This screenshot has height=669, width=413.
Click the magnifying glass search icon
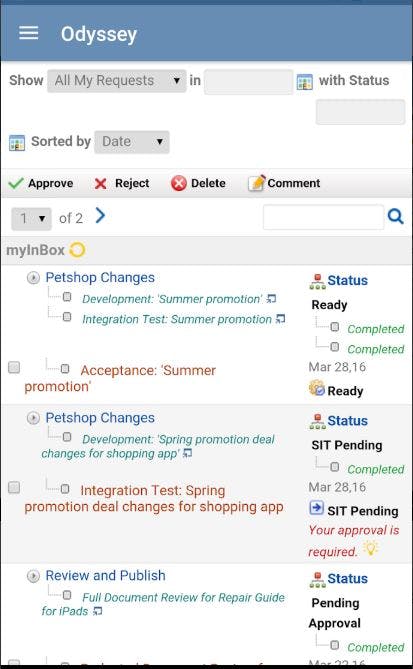[396, 217]
